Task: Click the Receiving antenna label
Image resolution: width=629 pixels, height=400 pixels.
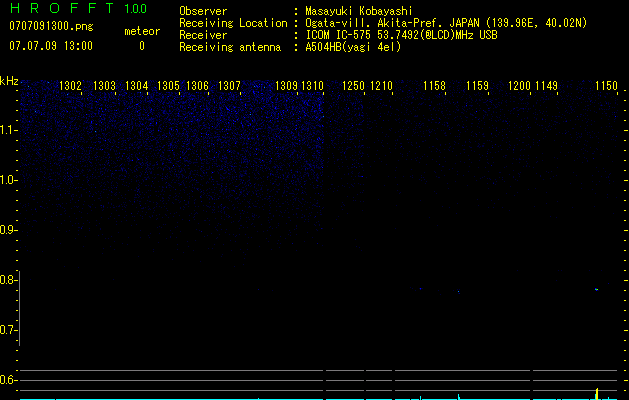Action: 230,47
